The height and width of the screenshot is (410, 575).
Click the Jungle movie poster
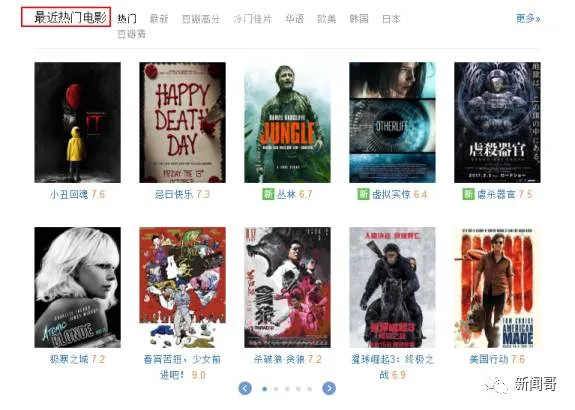pyautogui.click(x=288, y=122)
